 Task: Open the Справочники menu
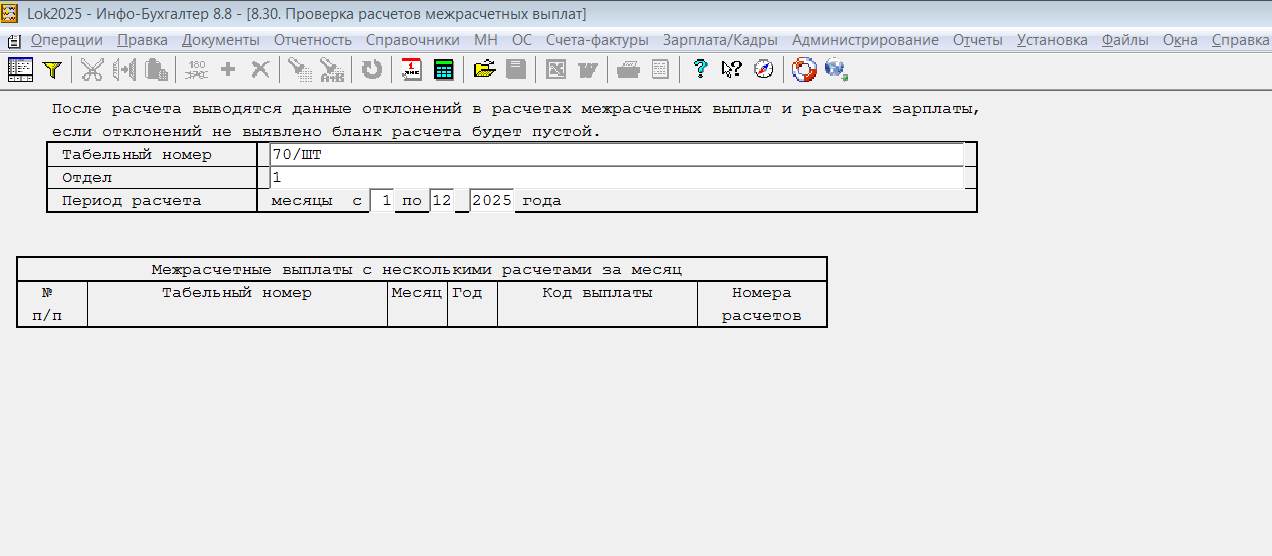[x=412, y=40]
